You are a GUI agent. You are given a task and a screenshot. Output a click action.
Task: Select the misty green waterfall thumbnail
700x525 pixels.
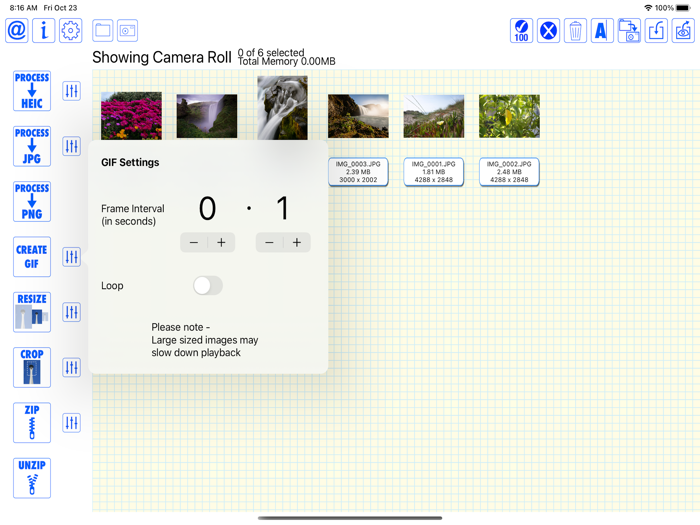(x=207, y=116)
